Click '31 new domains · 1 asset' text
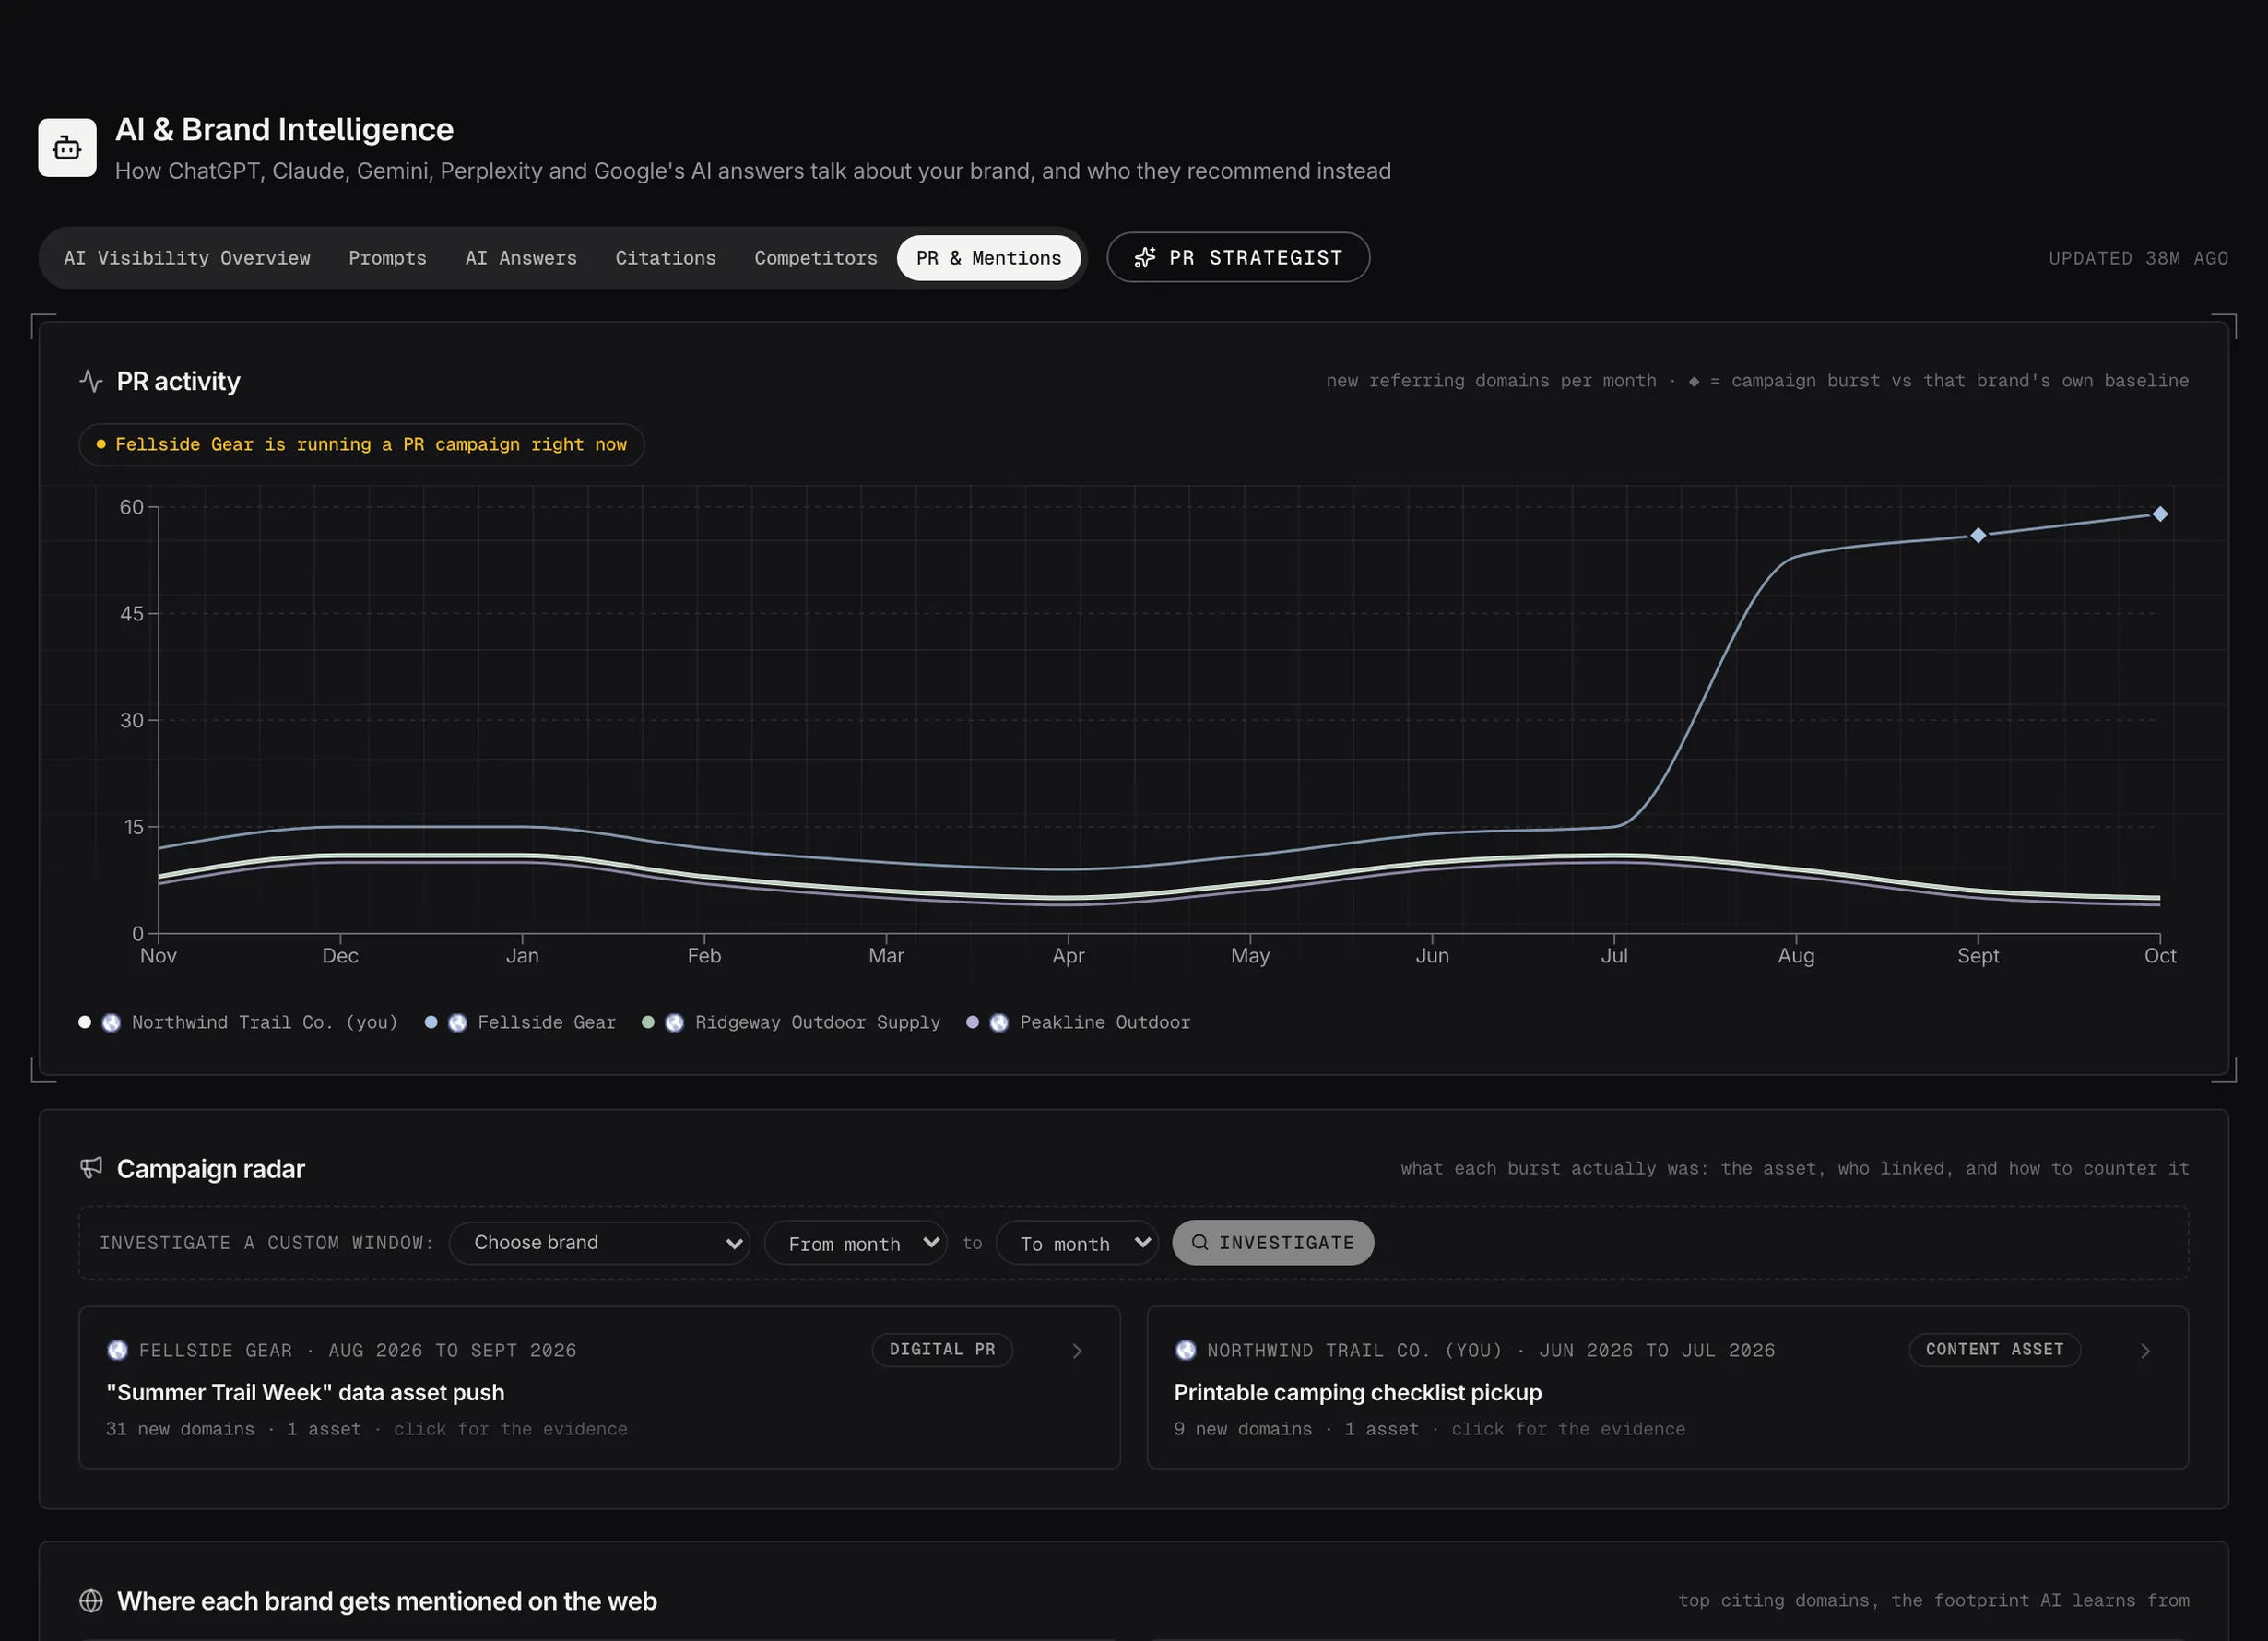Viewport: 2268px width, 1641px height. coord(234,1429)
